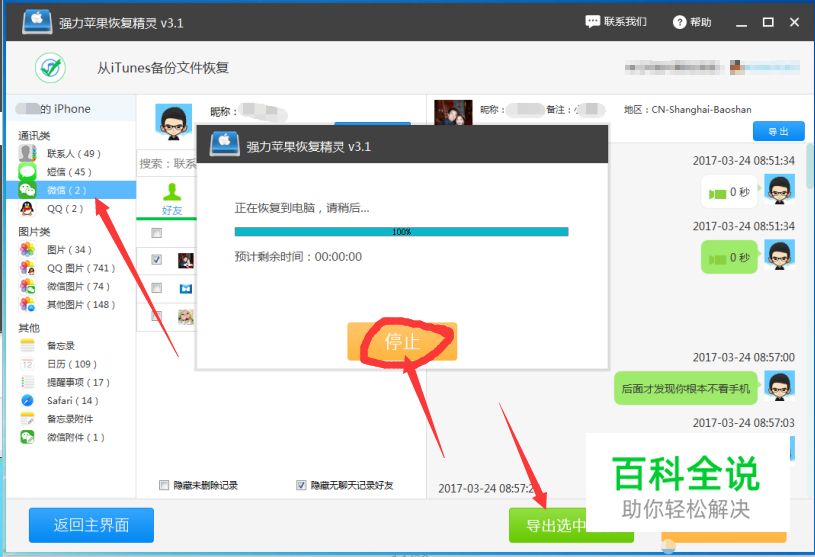Click the 搜索 contacts search field

click(166, 164)
